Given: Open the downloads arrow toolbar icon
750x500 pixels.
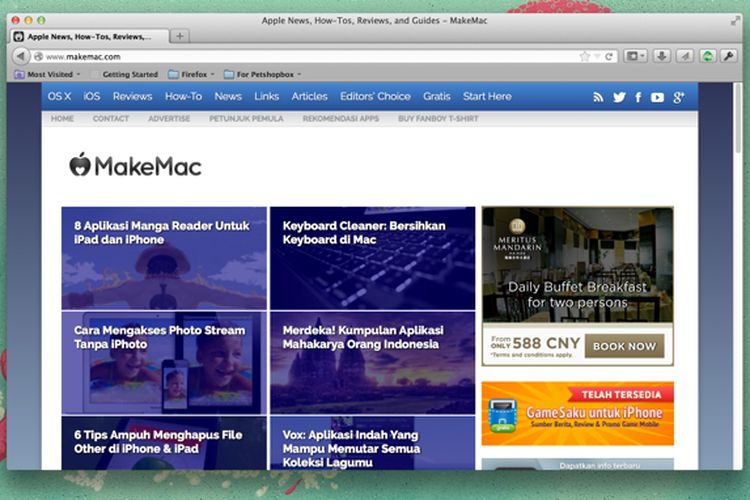Looking at the screenshot, I should coord(662,56).
